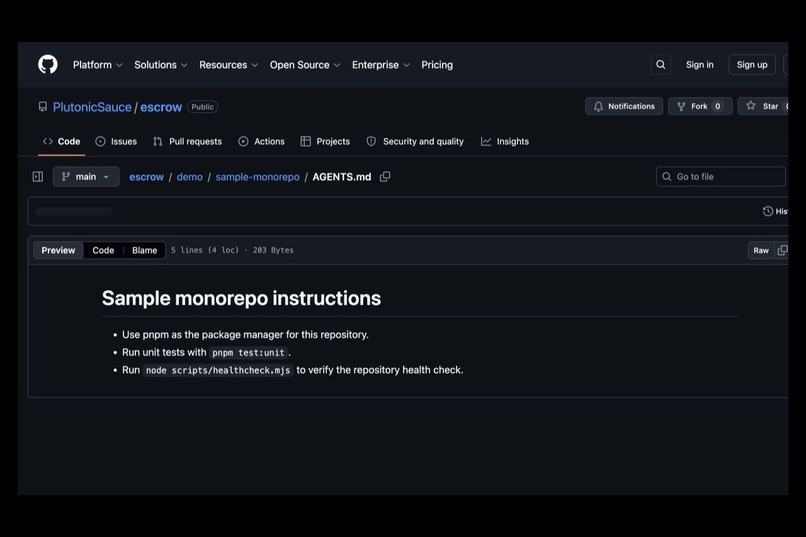Click the 'Sample monorepo instructions' heading

tap(241, 298)
